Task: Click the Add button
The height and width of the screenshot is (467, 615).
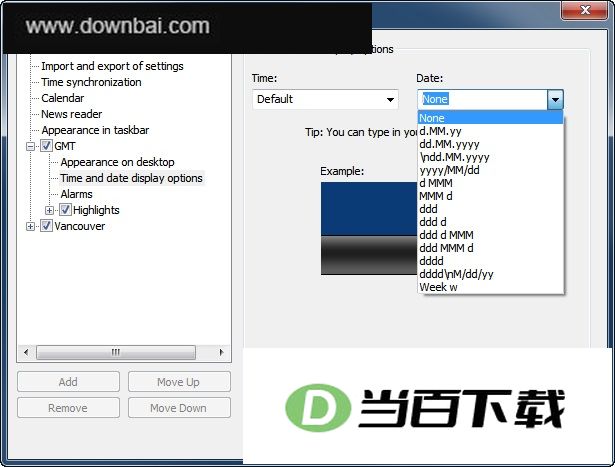Action: 68,382
